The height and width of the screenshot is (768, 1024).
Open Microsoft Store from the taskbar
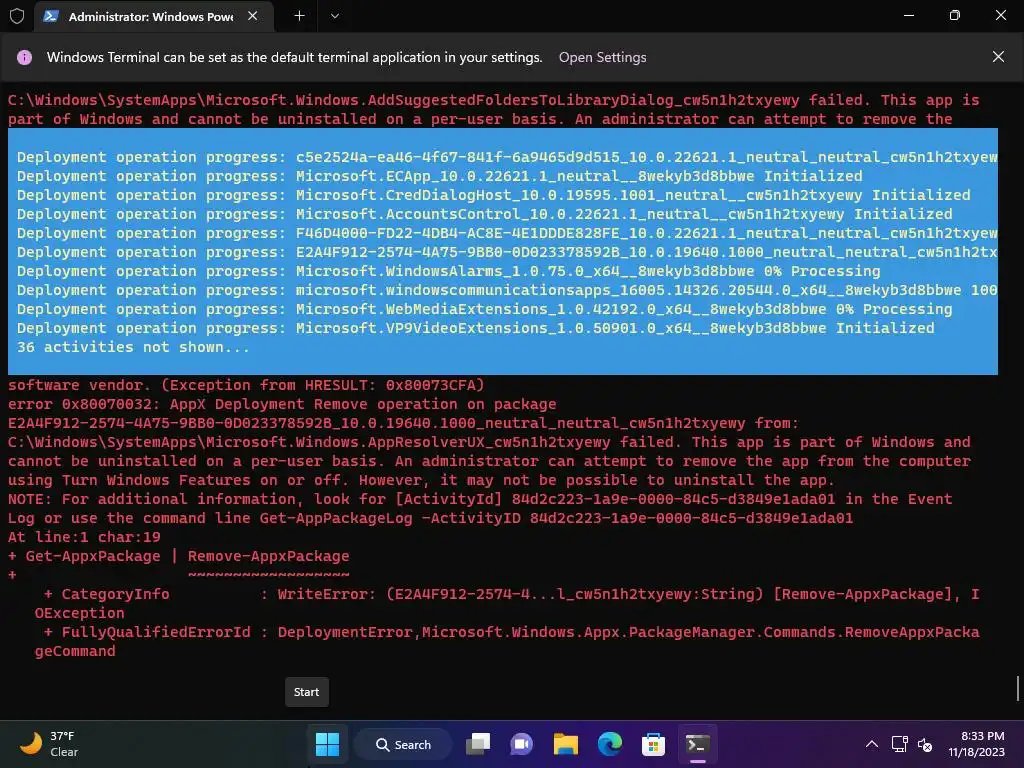coord(653,744)
